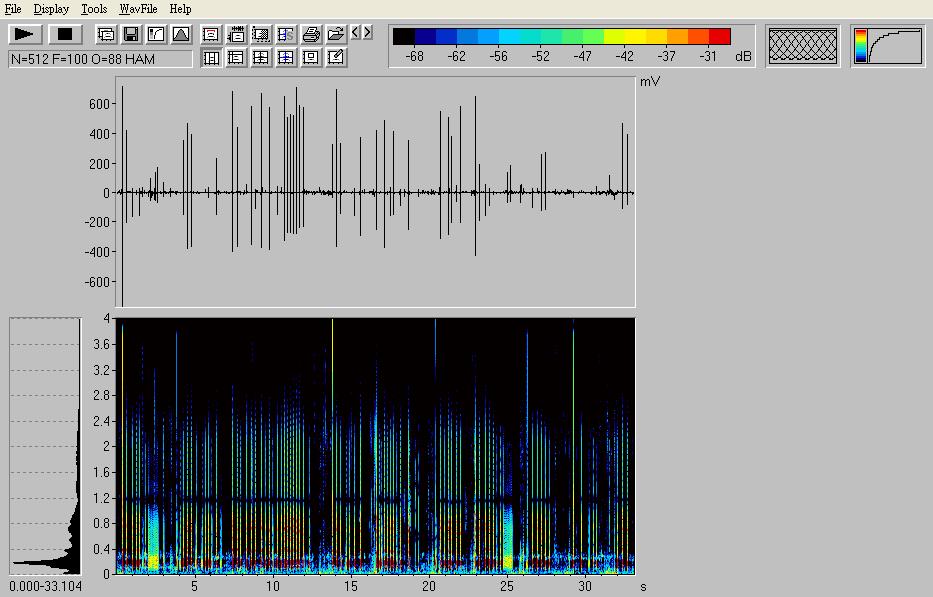Open the Help menu
This screenshot has height=597, width=933.
tap(180, 9)
